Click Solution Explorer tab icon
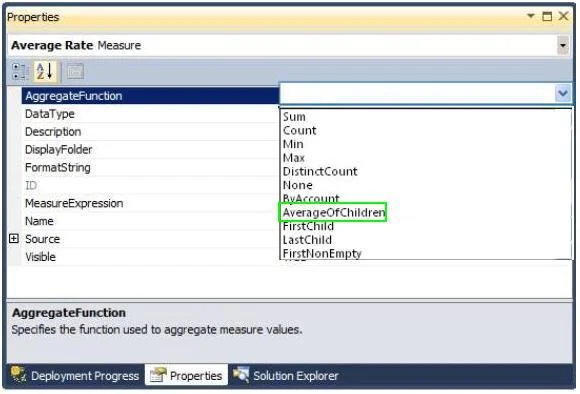 click(241, 375)
